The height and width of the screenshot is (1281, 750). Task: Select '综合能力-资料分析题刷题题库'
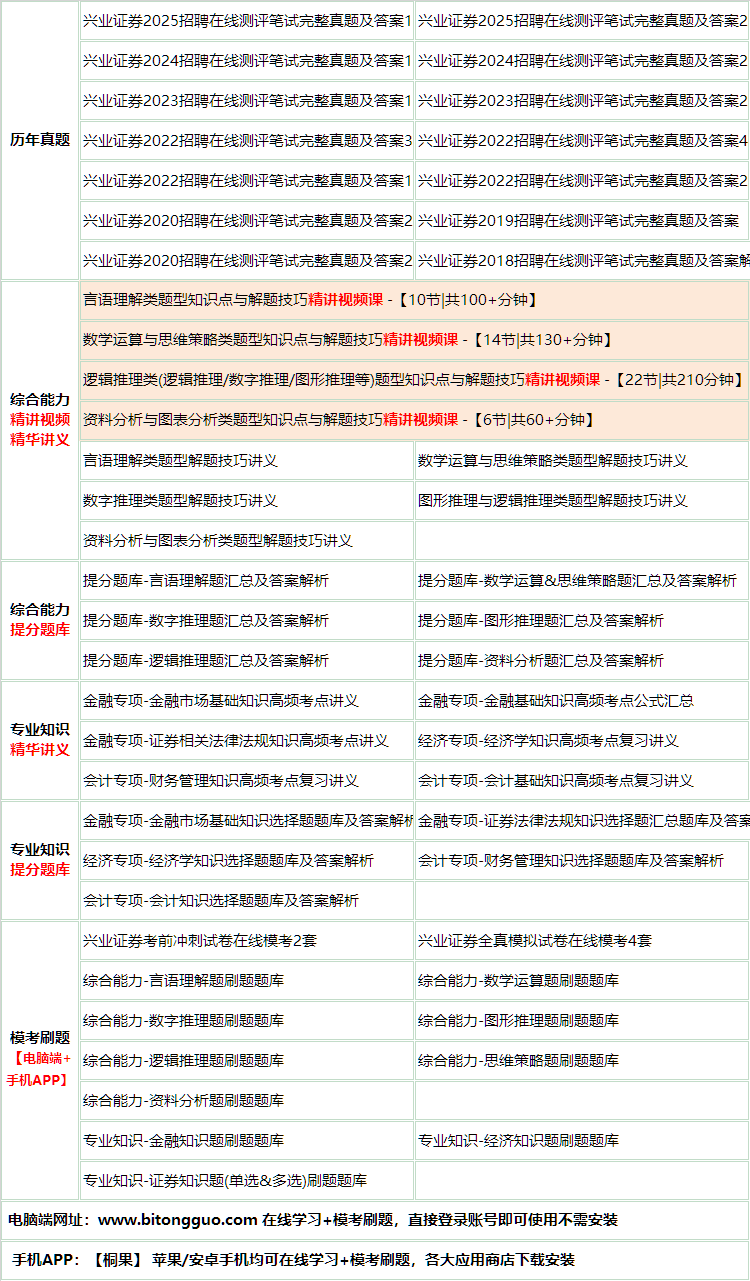click(247, 1101)
